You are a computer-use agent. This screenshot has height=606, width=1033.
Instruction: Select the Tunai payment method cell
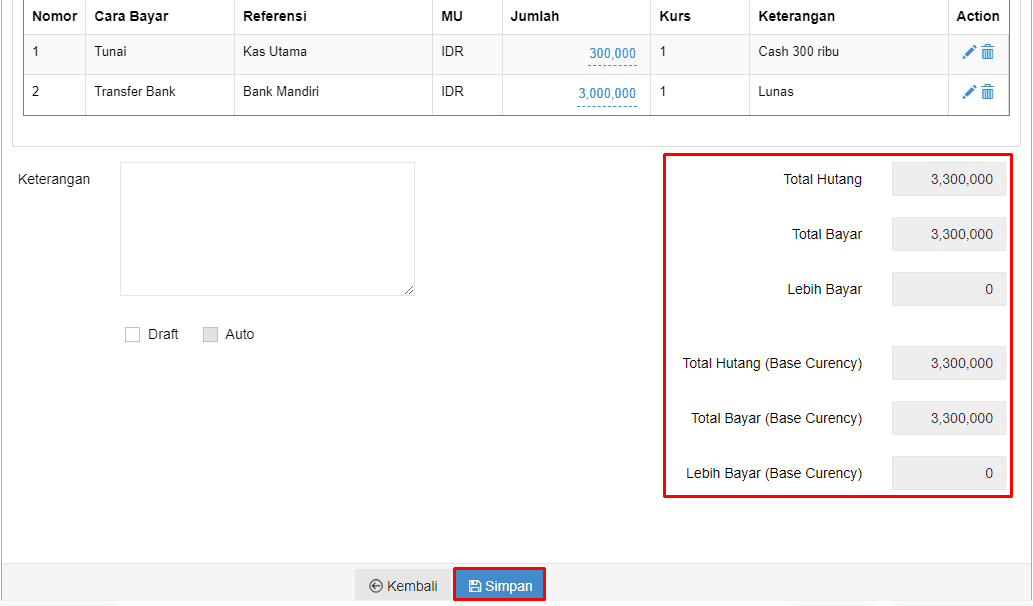(x=160, y=54)
